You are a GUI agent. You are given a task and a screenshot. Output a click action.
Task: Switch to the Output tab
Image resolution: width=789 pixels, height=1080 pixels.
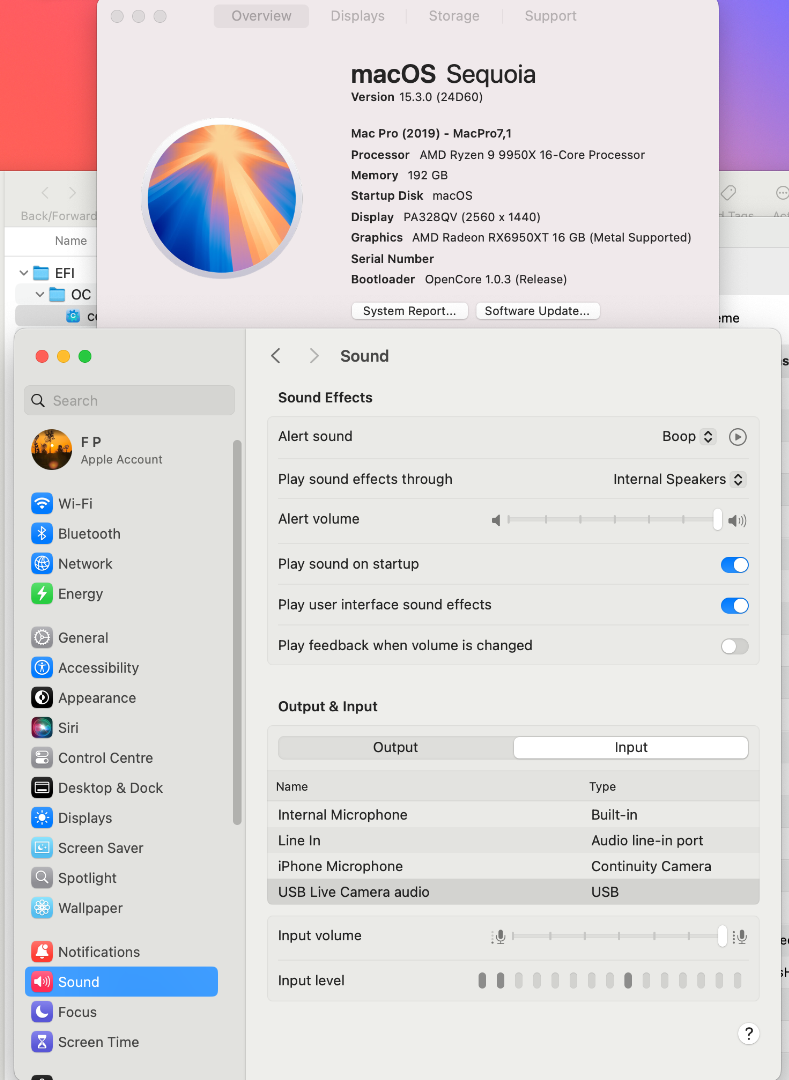pos(395,748)
